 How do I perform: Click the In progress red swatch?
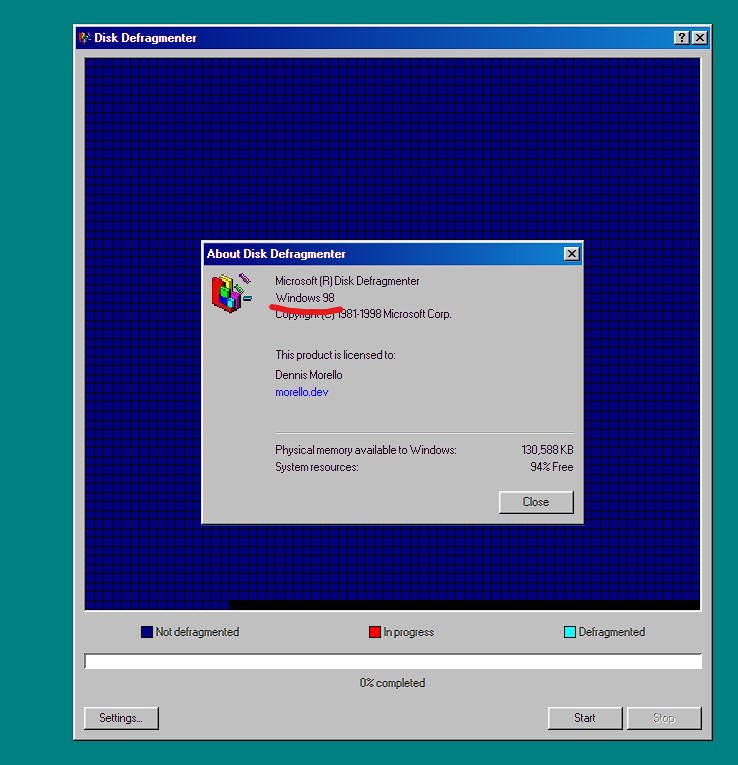tap(375, 632)
